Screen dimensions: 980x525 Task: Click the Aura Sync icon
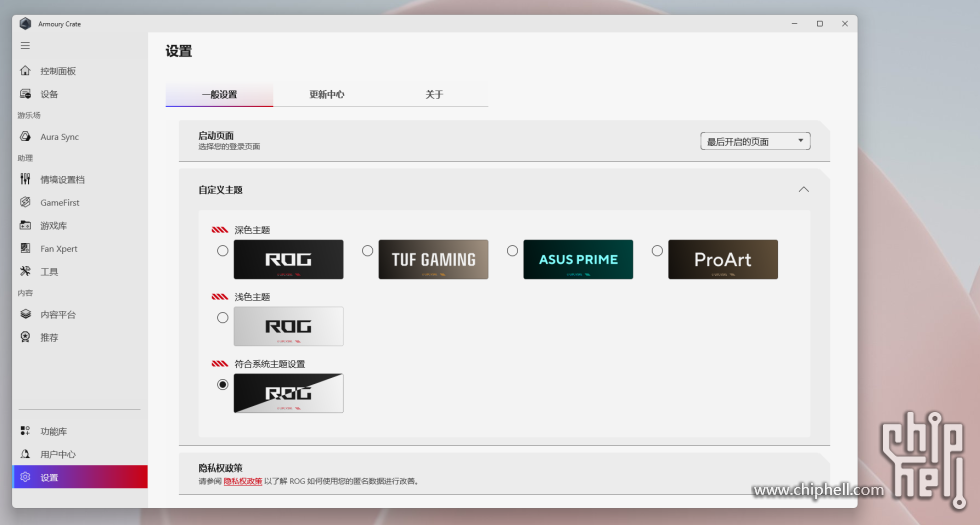pyautogui.click(x=25, y=136)
